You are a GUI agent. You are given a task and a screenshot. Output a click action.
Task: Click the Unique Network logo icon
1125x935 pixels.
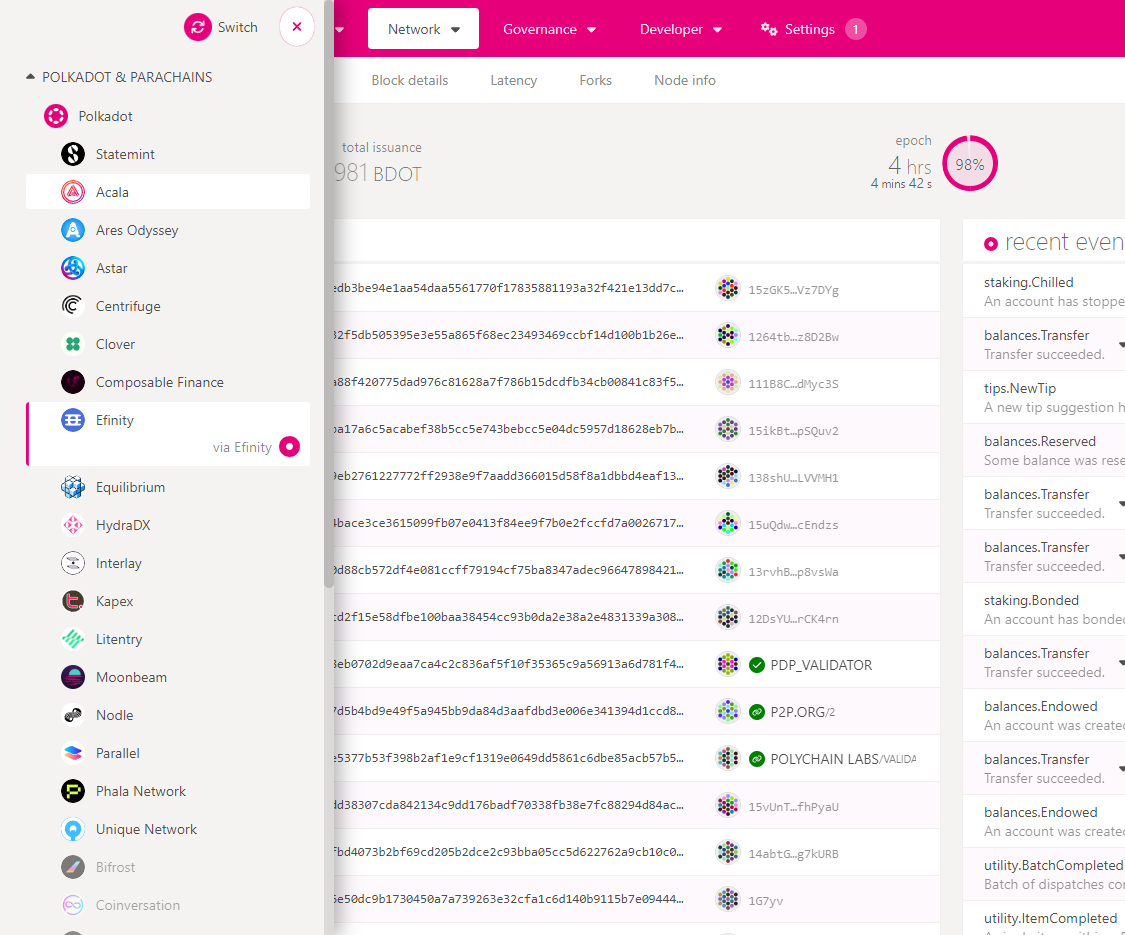72,830
